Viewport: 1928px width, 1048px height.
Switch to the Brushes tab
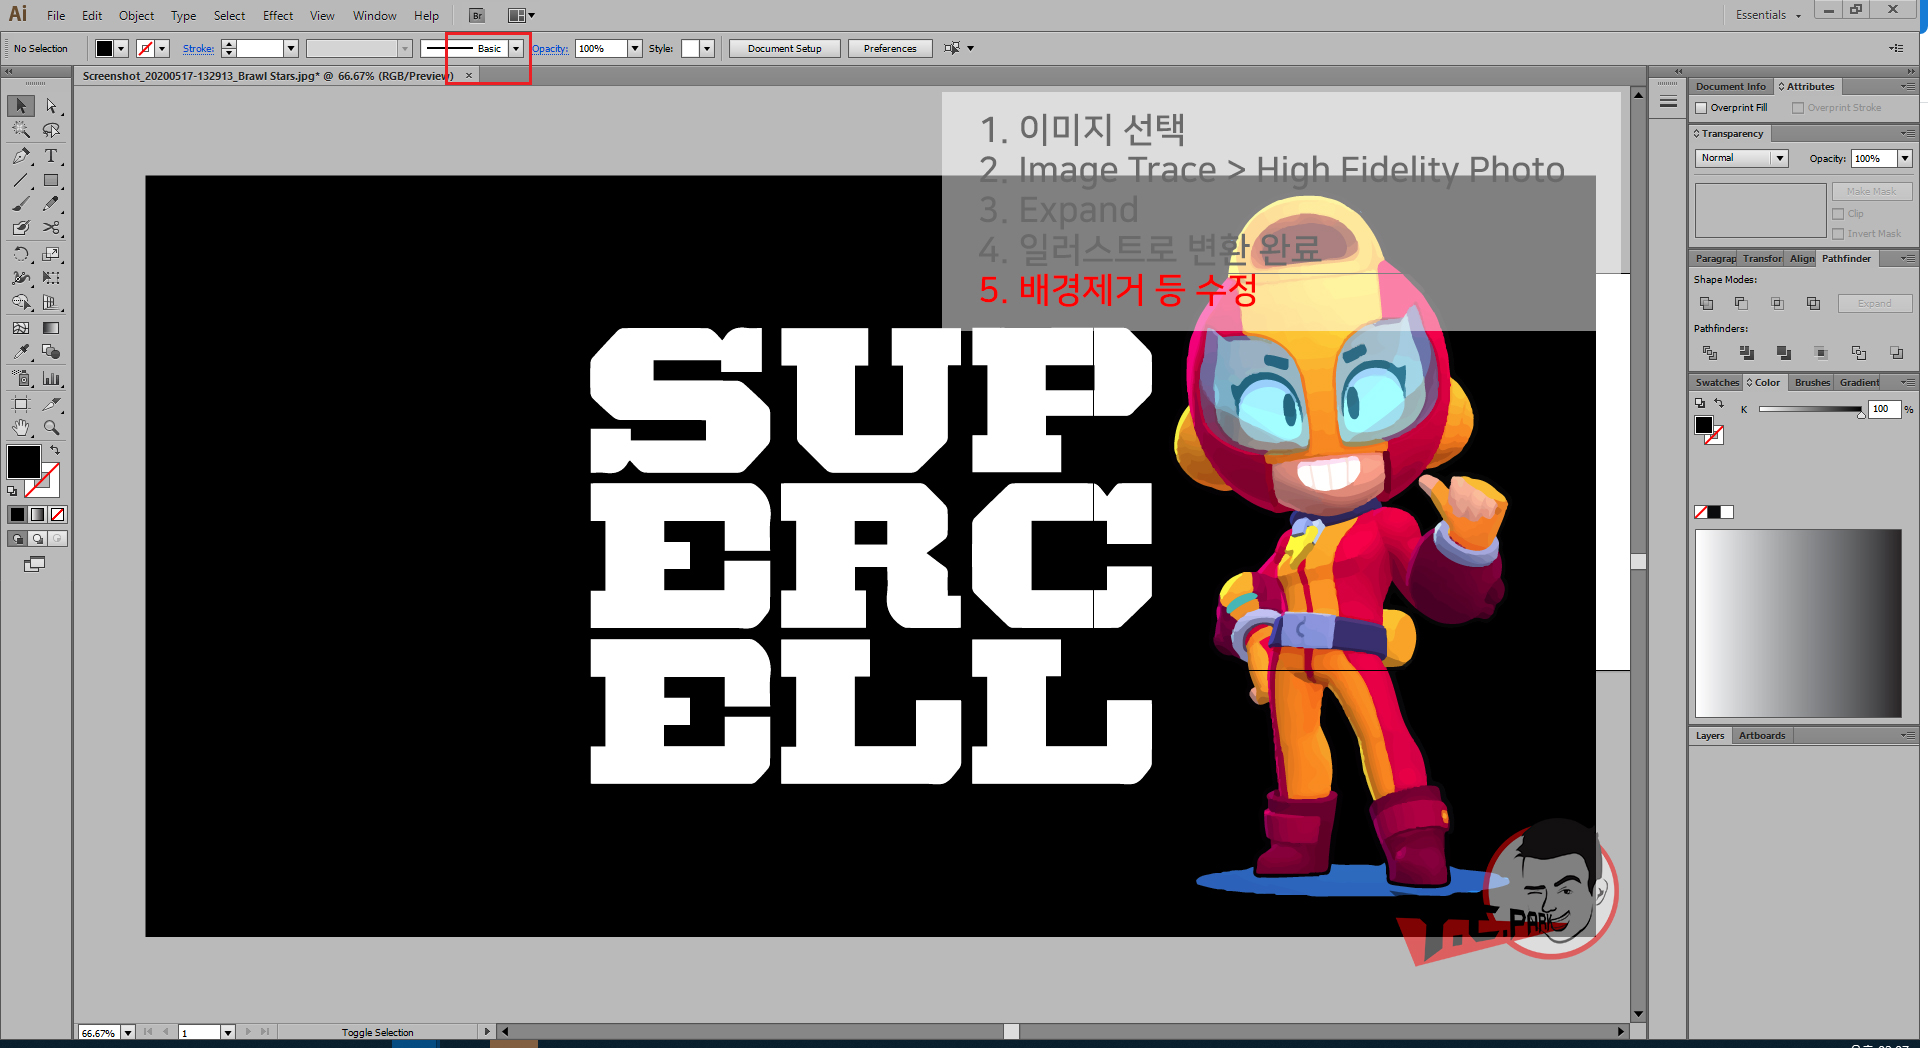click(x=1812, y=383)
